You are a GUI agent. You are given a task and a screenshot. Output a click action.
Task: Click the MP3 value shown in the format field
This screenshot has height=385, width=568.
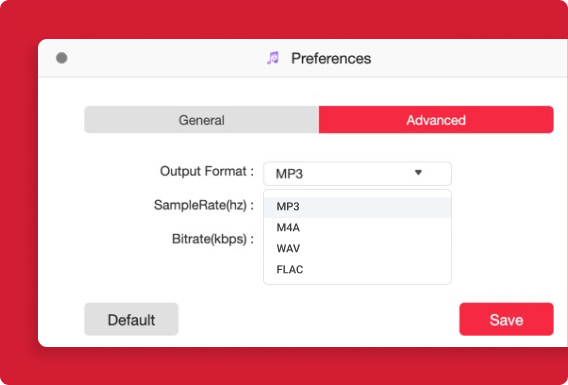[x=289, y=174]
